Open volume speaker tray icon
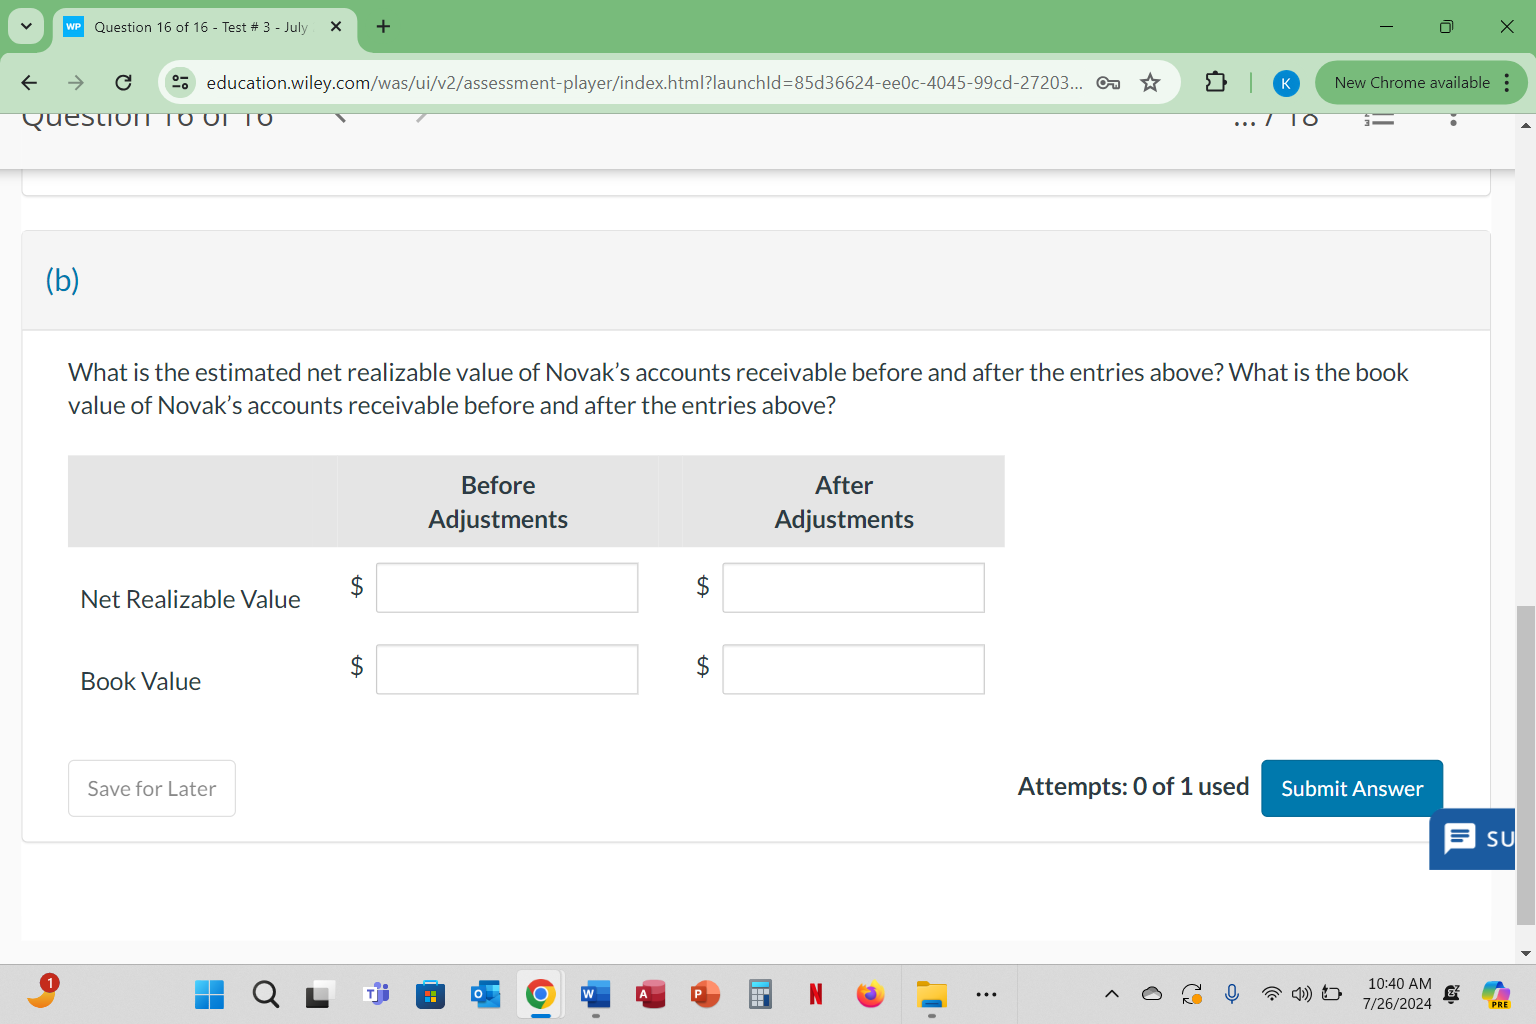 click(x=1301, y=994)
